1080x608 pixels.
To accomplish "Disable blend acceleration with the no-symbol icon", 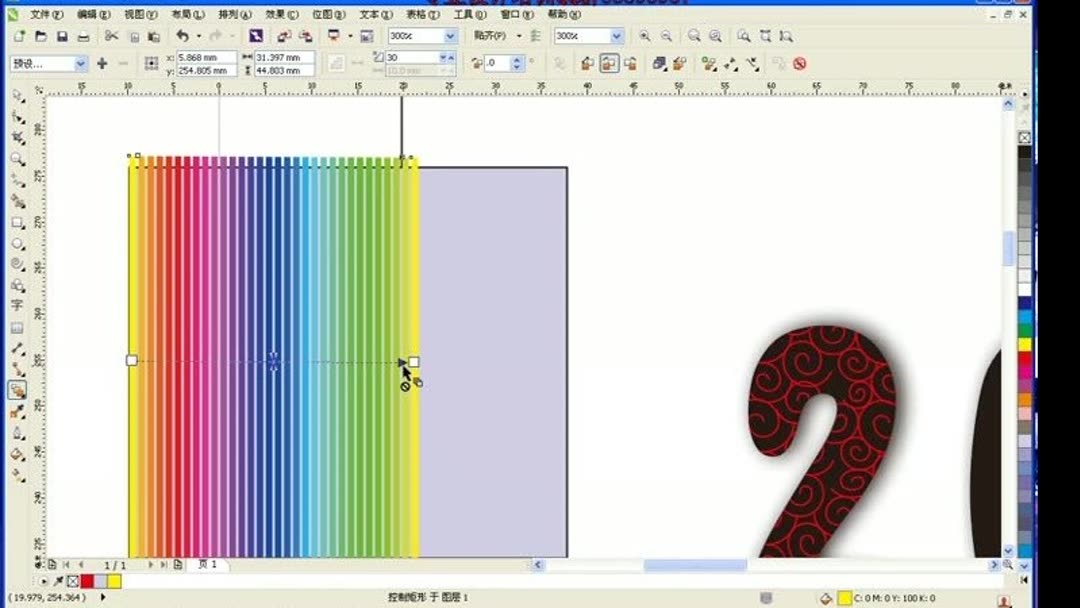I will click(x=802, y=65).
